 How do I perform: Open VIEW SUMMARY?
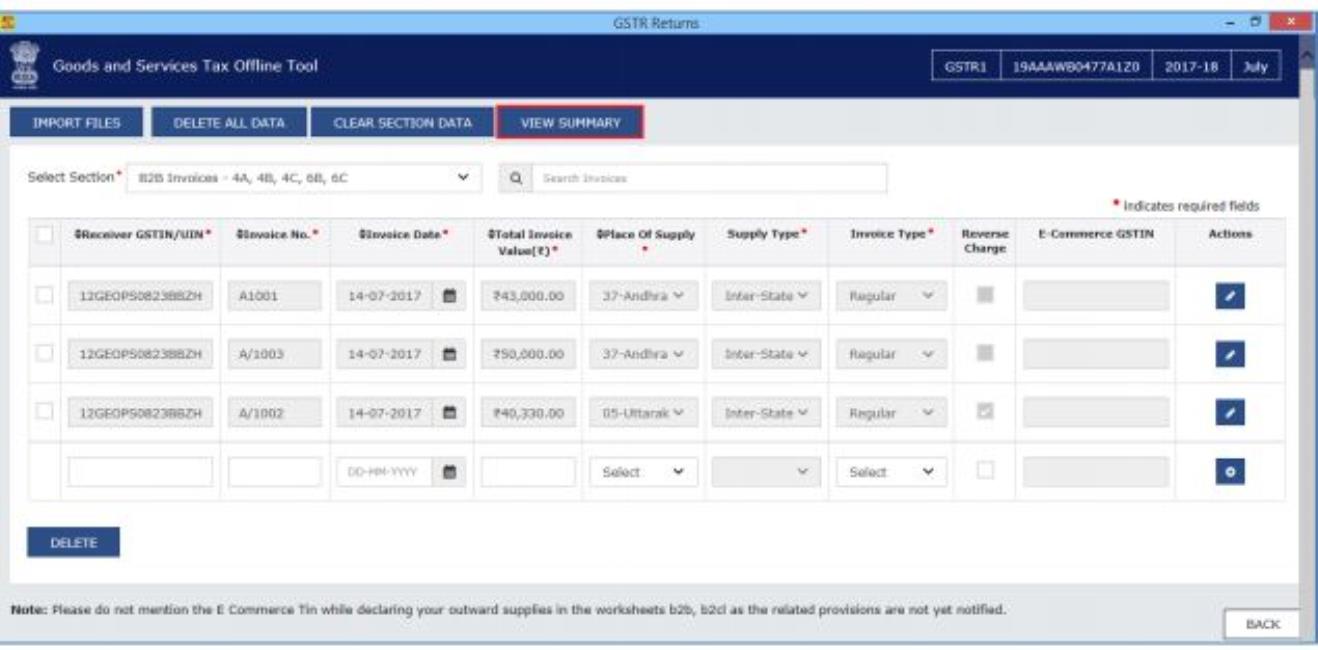(571, 123)
